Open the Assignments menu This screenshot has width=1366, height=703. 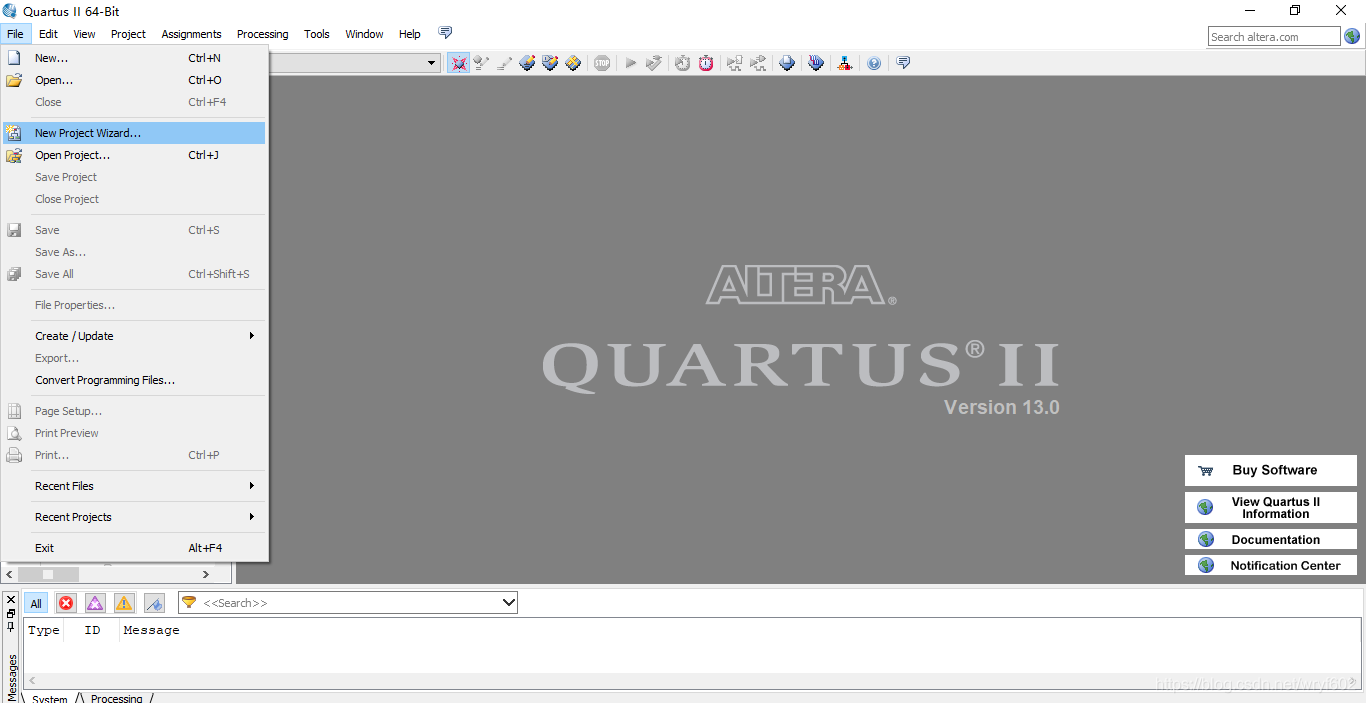tap(191, 34)
